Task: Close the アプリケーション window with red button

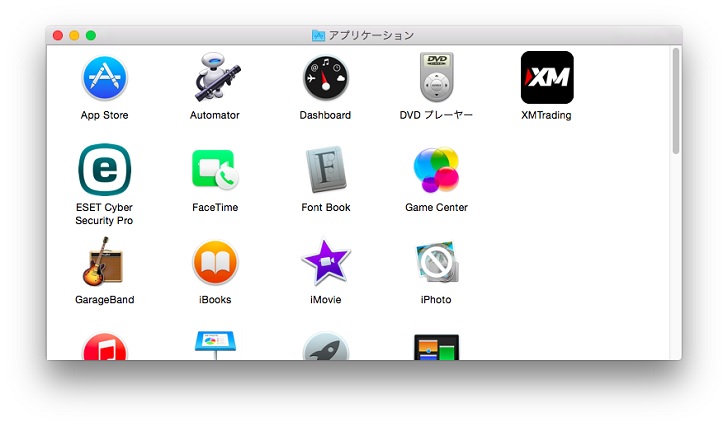Action: (58, 35)
